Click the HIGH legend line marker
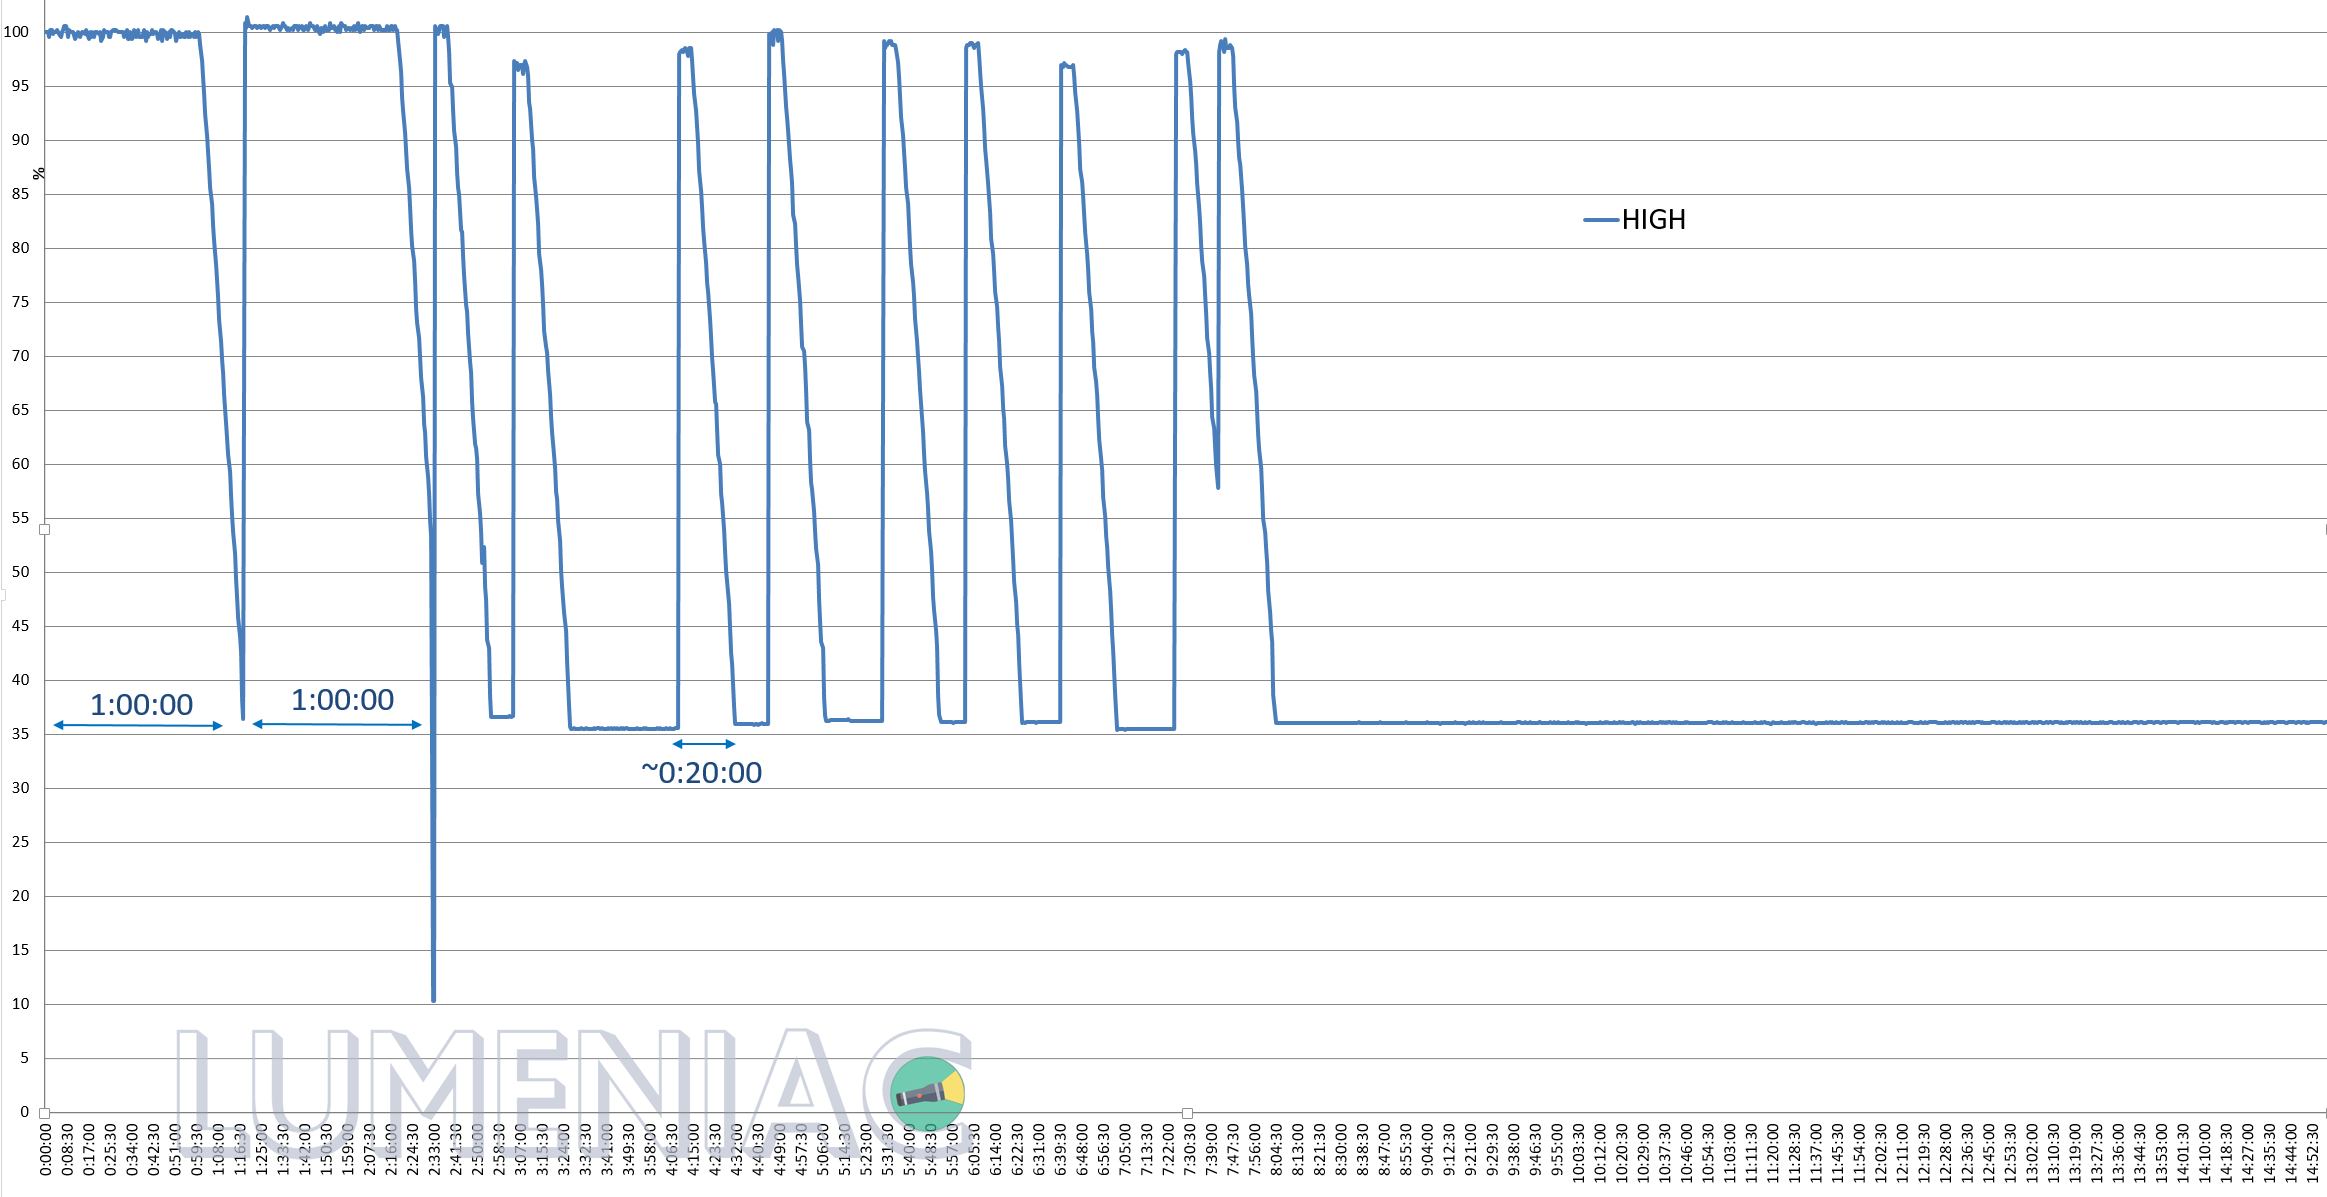2327x1197 pixels. click(1600, 220)
